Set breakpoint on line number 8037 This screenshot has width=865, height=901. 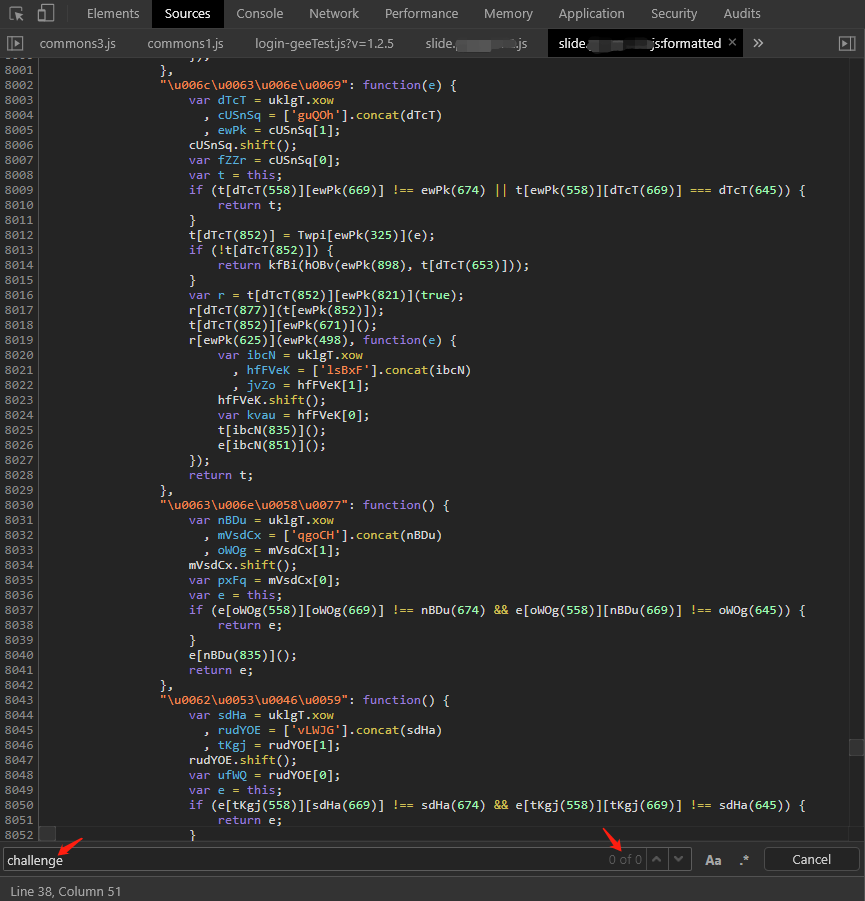19,610
